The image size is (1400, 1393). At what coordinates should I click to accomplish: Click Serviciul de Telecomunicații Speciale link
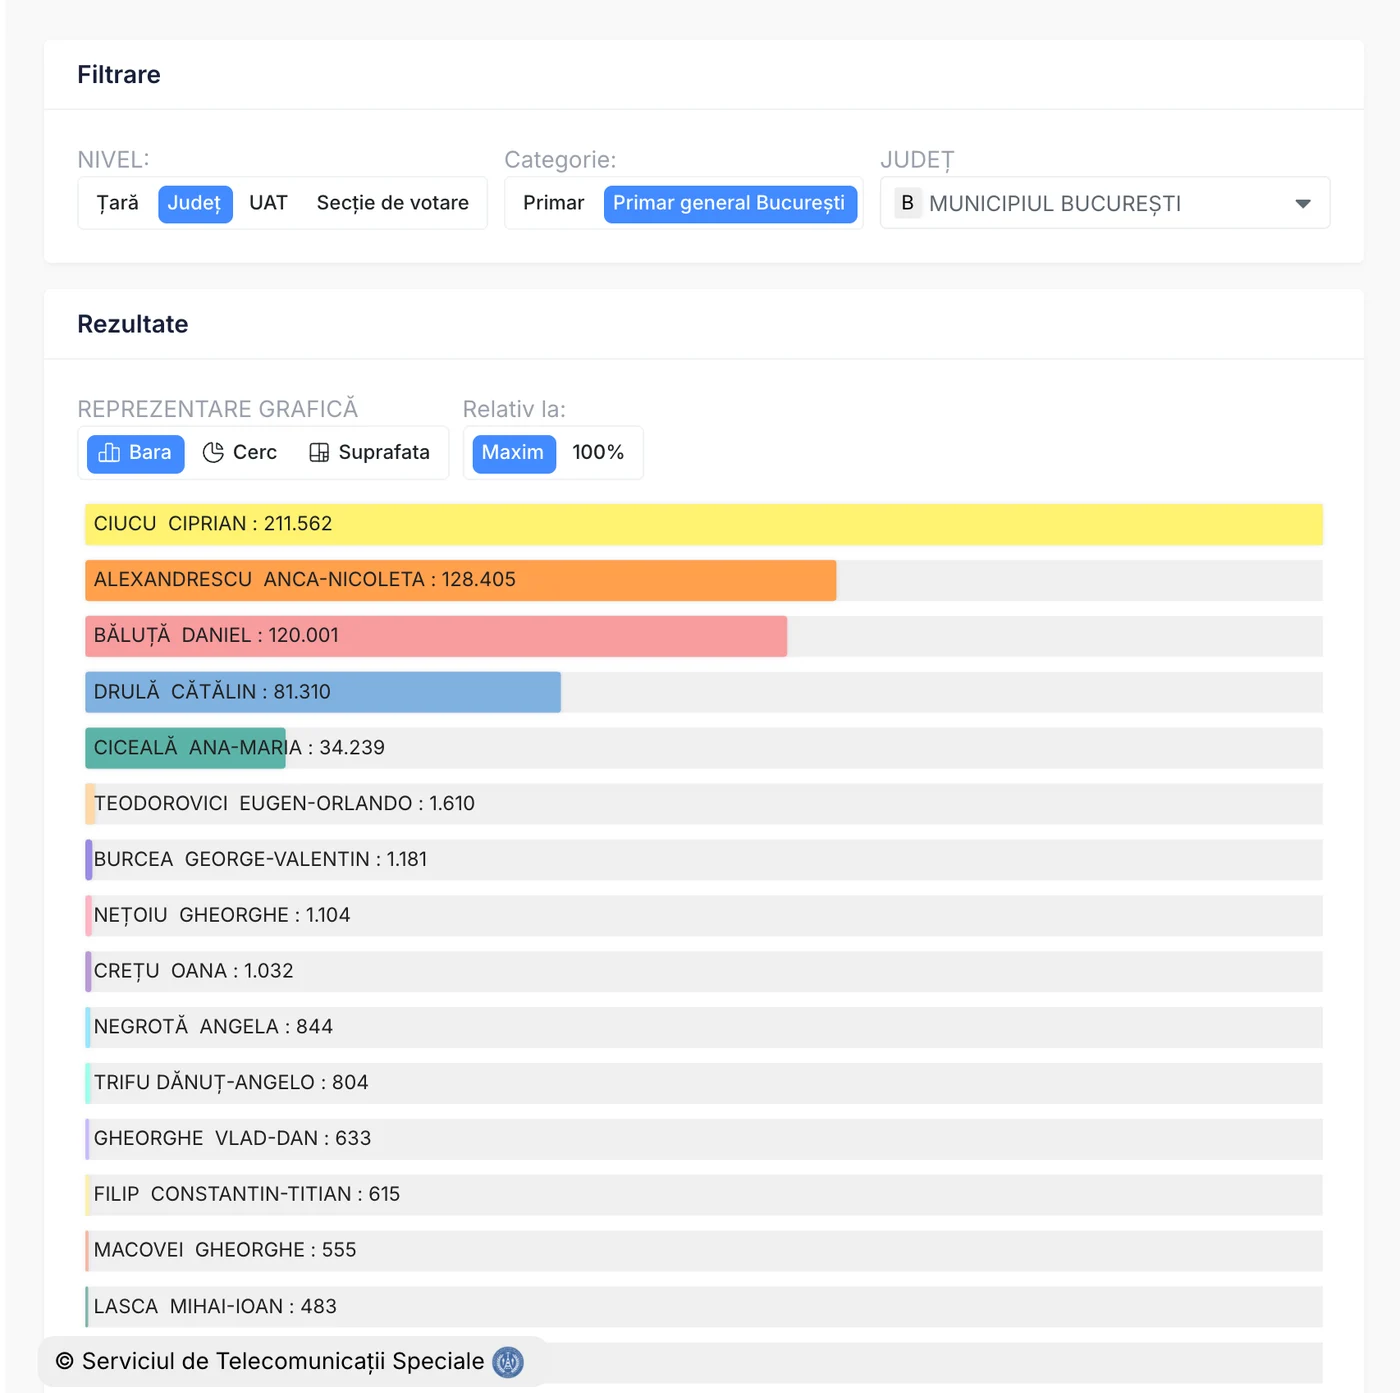pyautogui.click(x=282, y=1362)
